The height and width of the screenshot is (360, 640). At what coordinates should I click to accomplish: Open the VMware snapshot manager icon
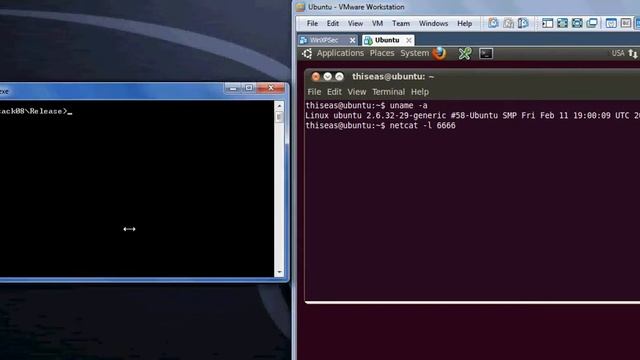coord(523,23)
